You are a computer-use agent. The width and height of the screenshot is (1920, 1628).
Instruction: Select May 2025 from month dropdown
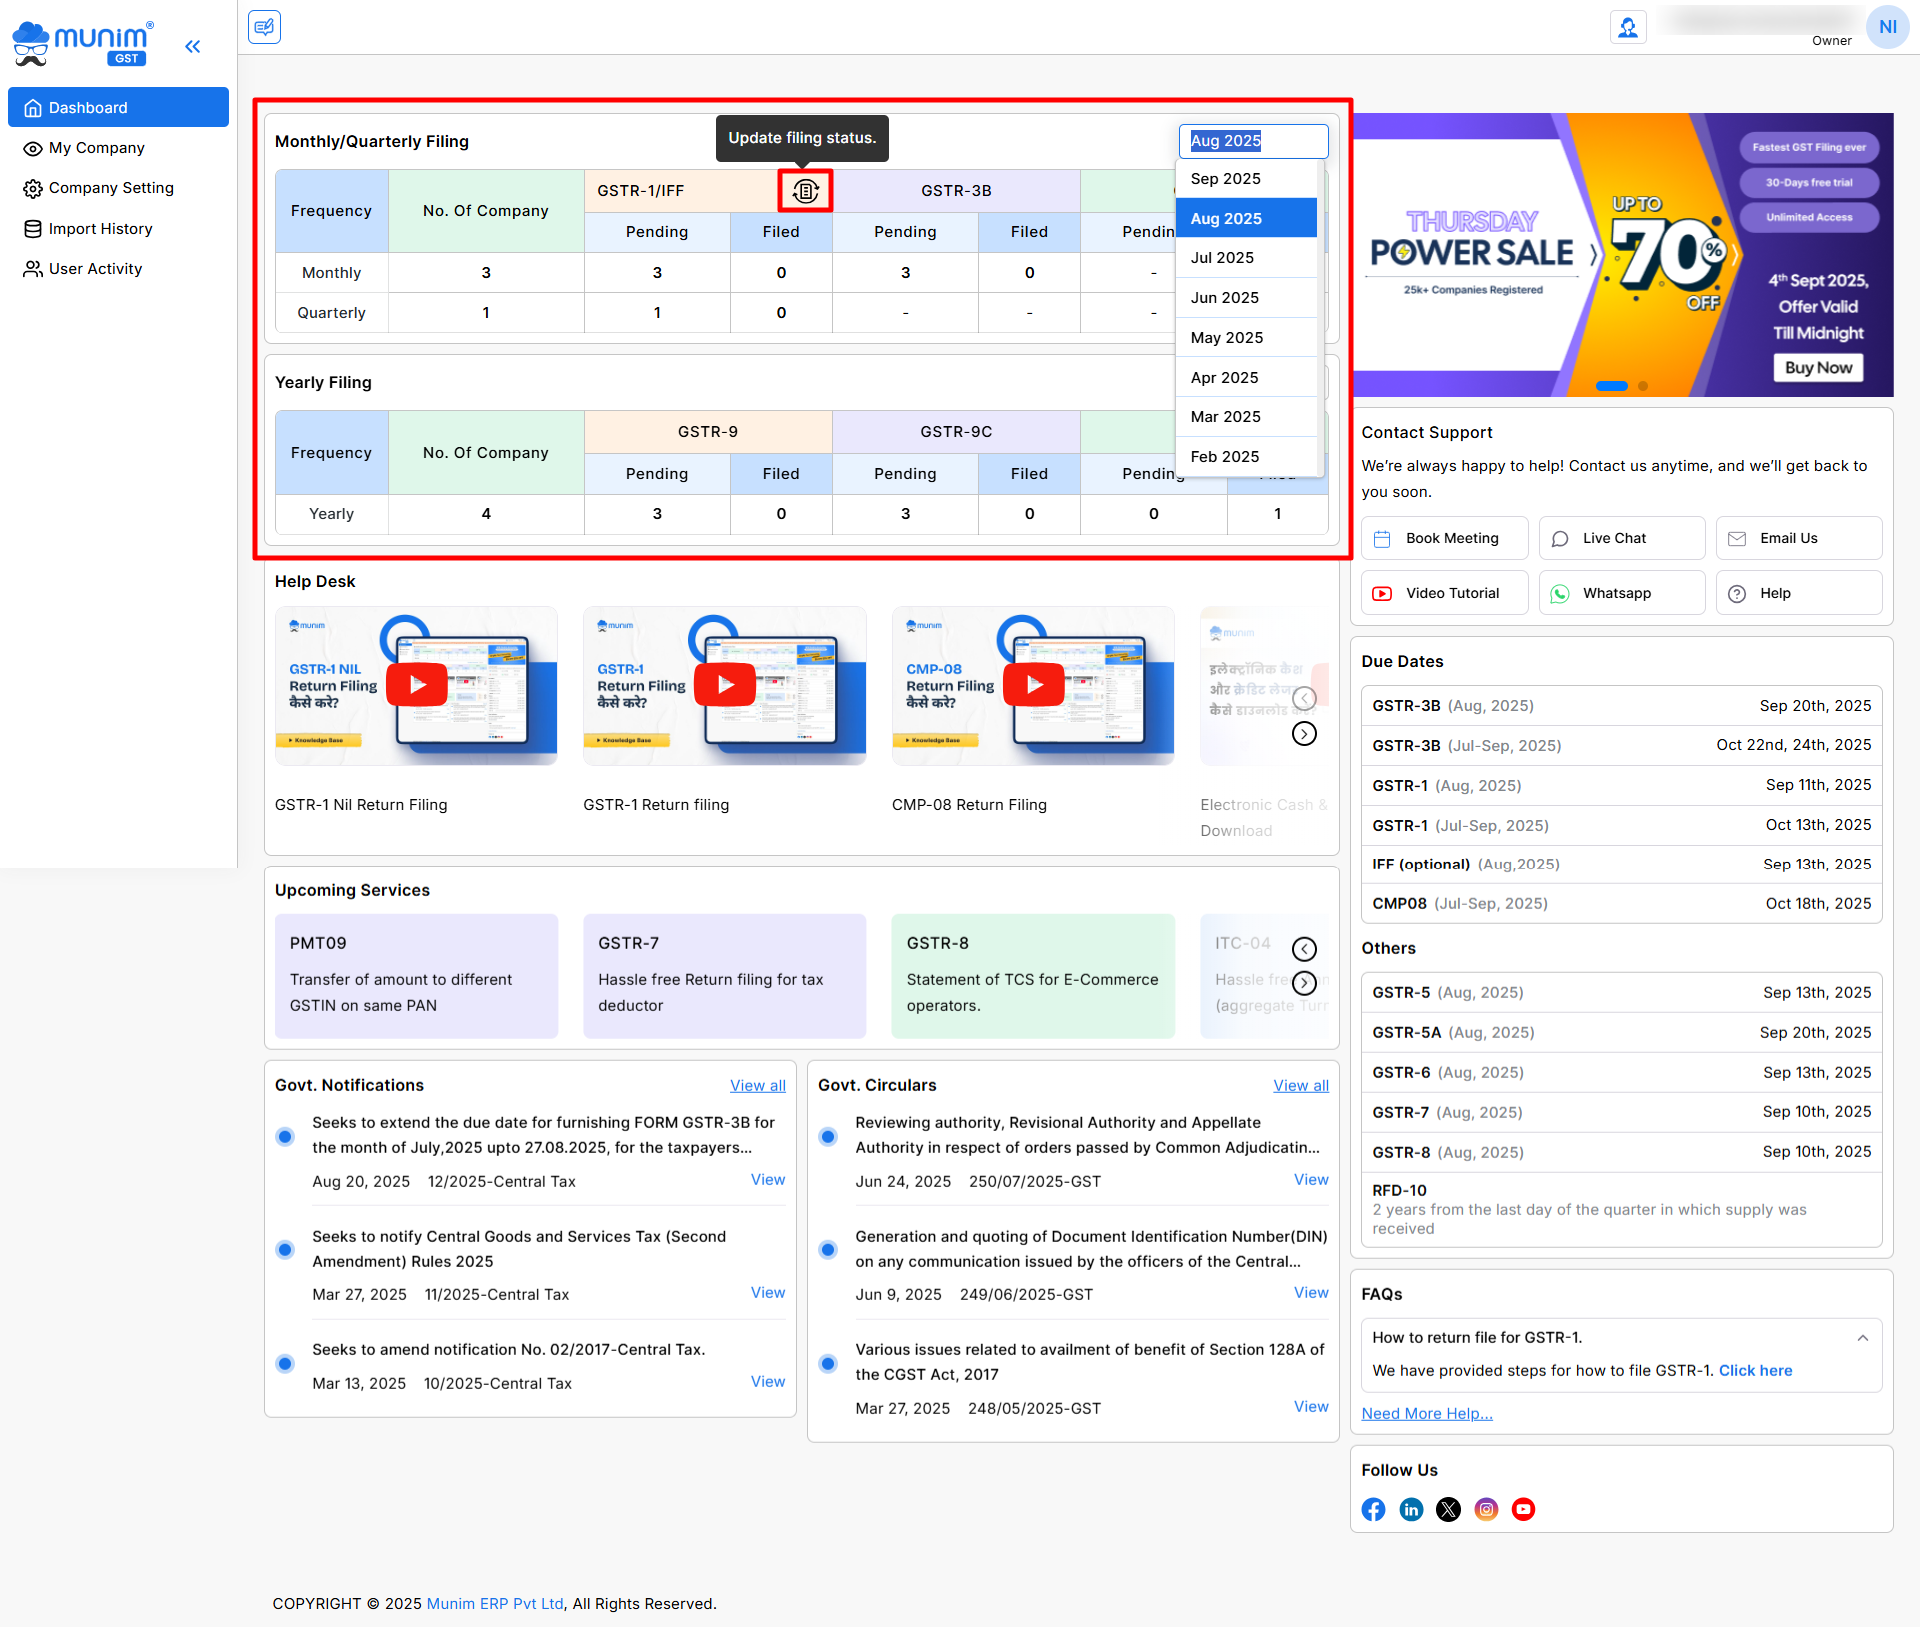1246,337
